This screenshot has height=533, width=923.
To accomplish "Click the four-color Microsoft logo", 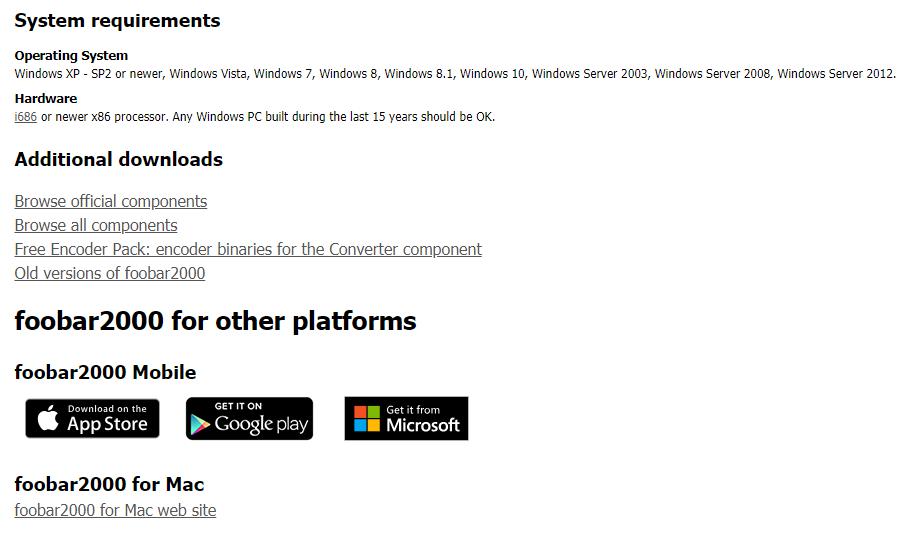I will [367, 419].
